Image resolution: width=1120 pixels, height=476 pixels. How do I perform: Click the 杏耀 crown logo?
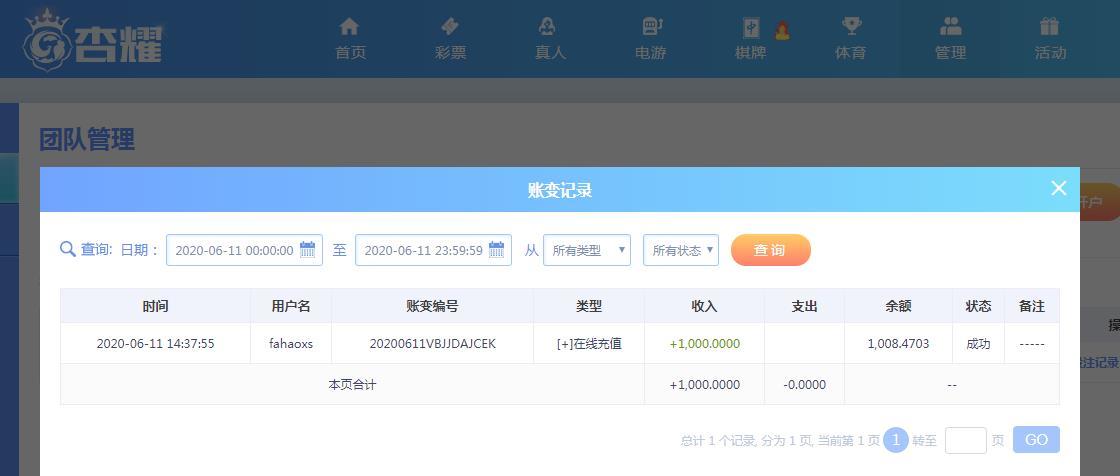point(93,40)
